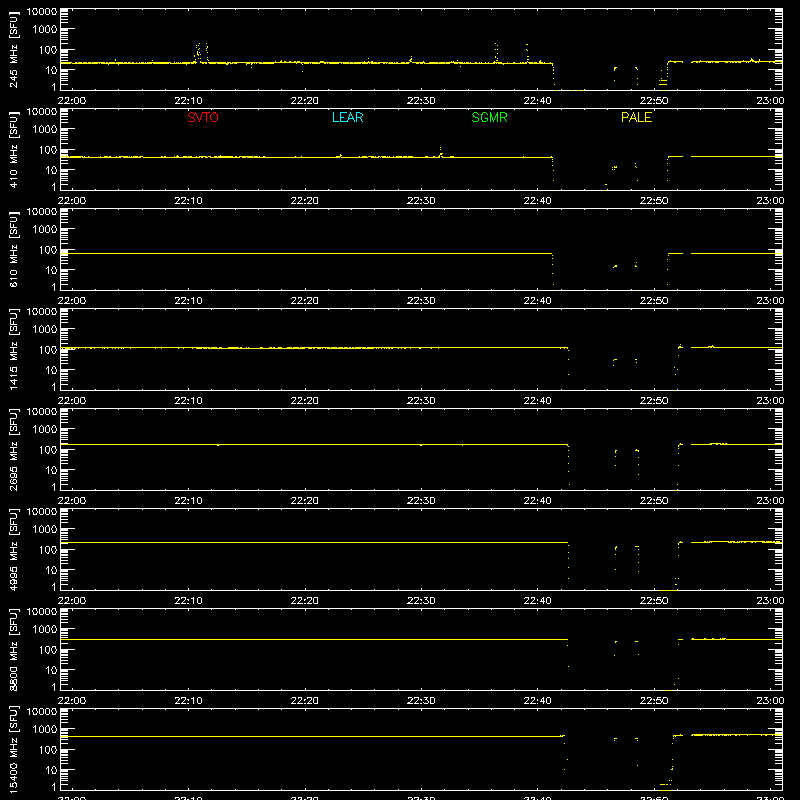The height and width of the screenshot is (800, 800).
Task: Click the 22:50 tick label of 245 MHz plot
Action: pyautogui.click(x=654, y=101)
